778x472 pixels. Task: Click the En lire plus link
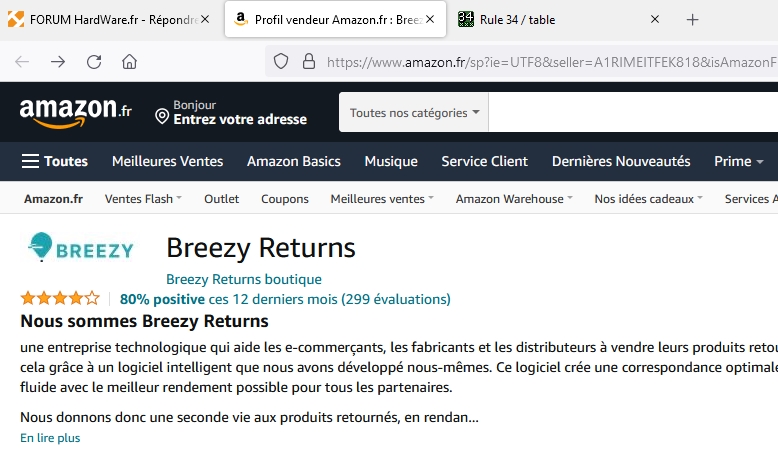click(x=50, y=438)
